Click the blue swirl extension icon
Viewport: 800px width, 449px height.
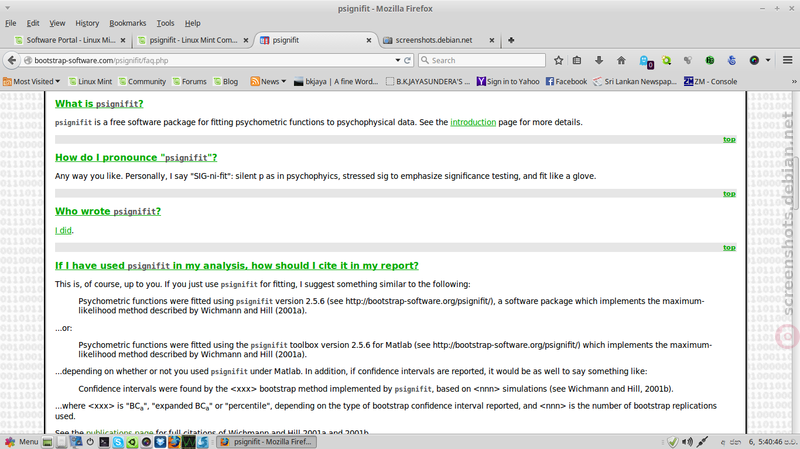[x=732, y=60]
